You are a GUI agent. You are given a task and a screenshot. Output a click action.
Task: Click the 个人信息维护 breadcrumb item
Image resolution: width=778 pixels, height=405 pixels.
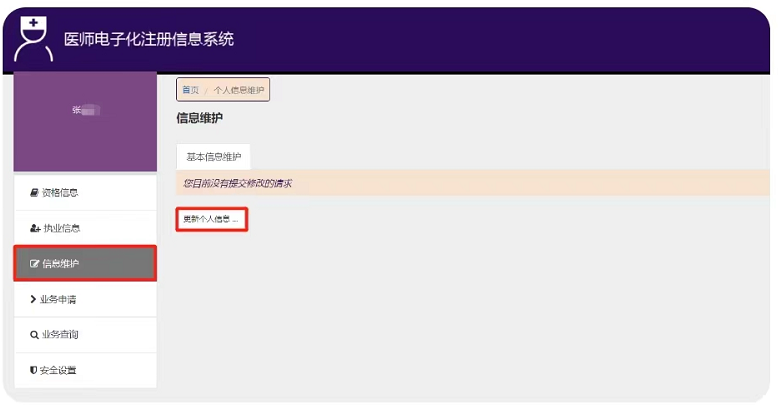[x=239, y=90]
